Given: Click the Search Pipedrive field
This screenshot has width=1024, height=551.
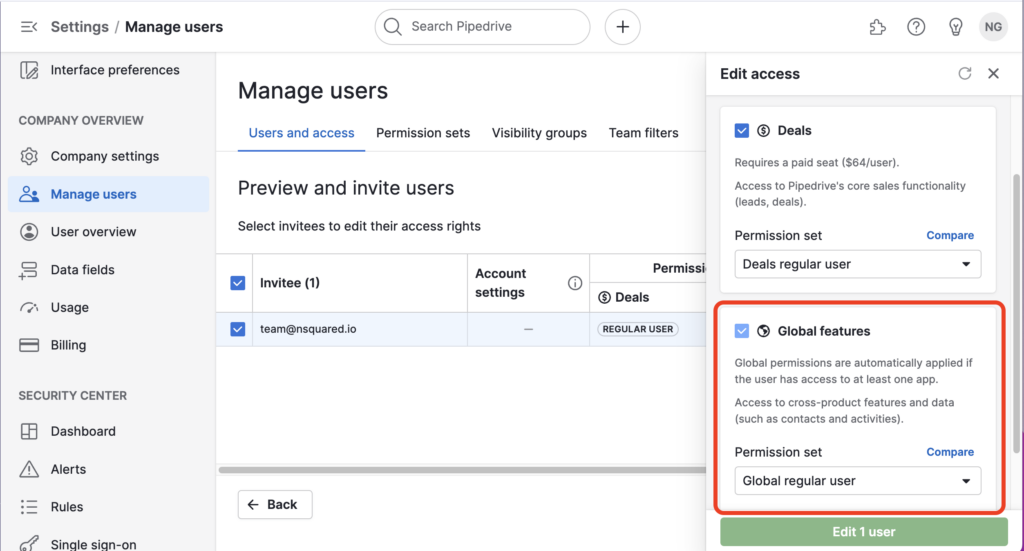Looking at the screenshot, I should pos(482,27).
